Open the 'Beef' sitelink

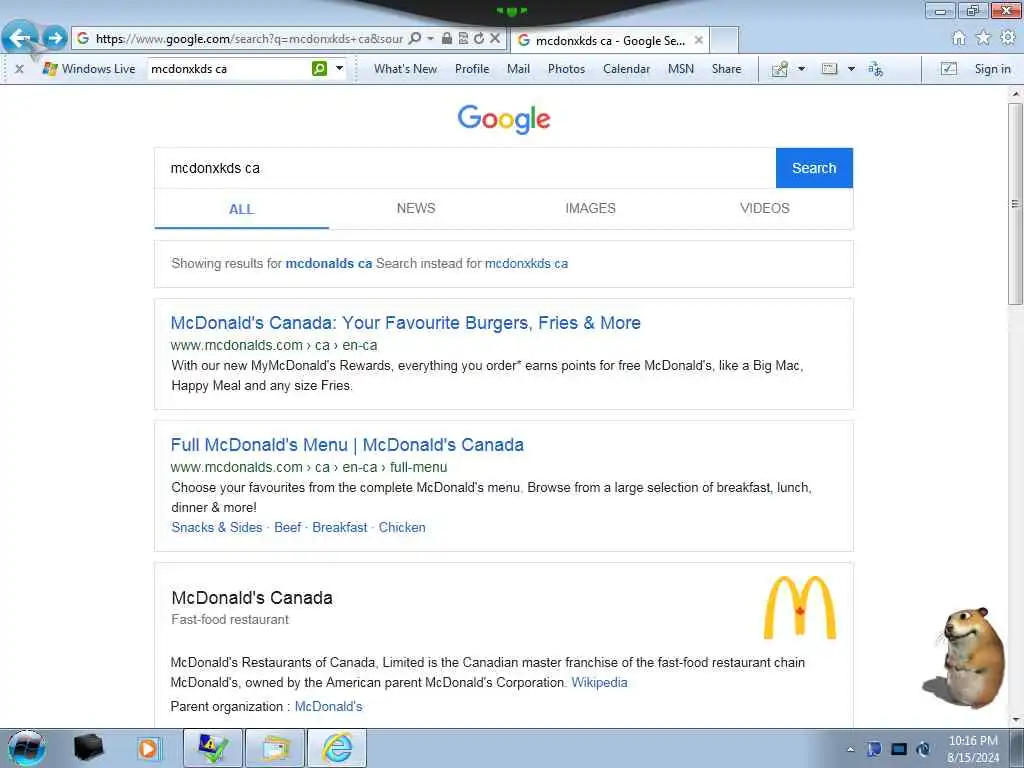pyautogui.click(x=287, y=527)
